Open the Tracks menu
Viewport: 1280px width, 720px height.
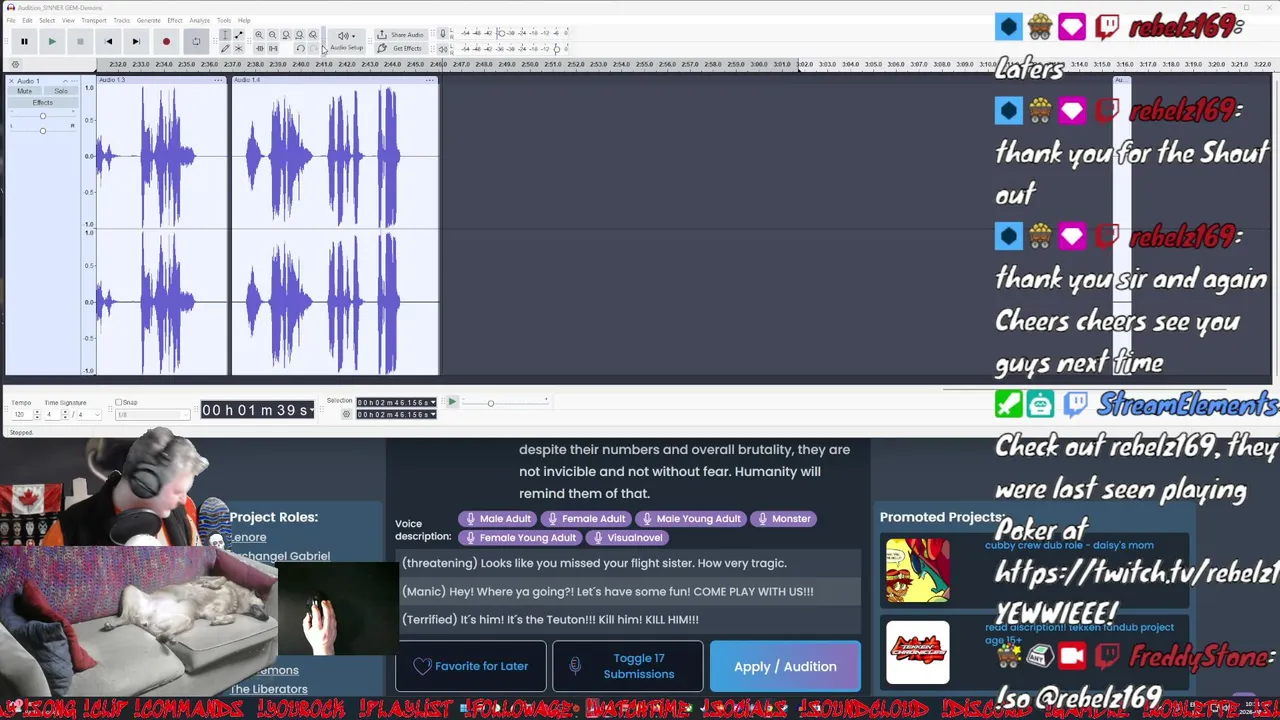(x=122, y=20)
